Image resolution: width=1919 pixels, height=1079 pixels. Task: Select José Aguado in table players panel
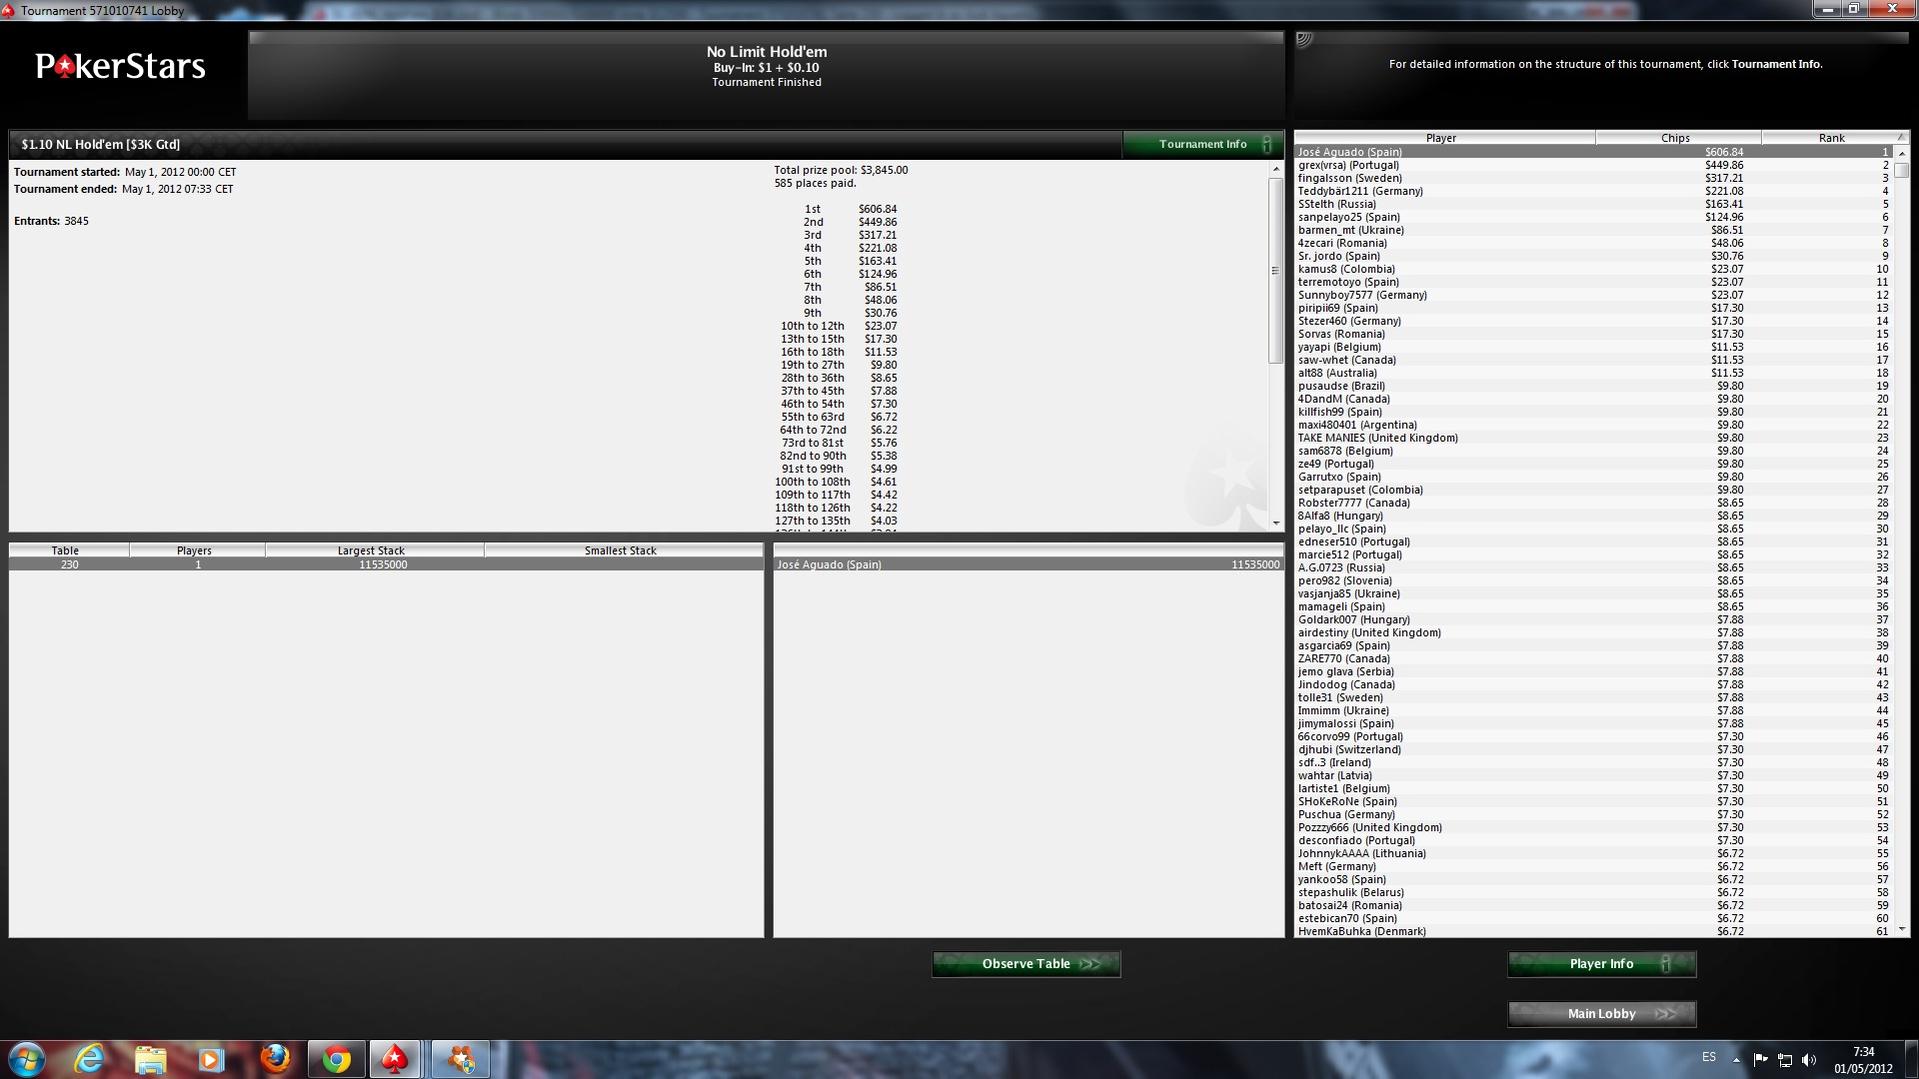point(1028,565)
